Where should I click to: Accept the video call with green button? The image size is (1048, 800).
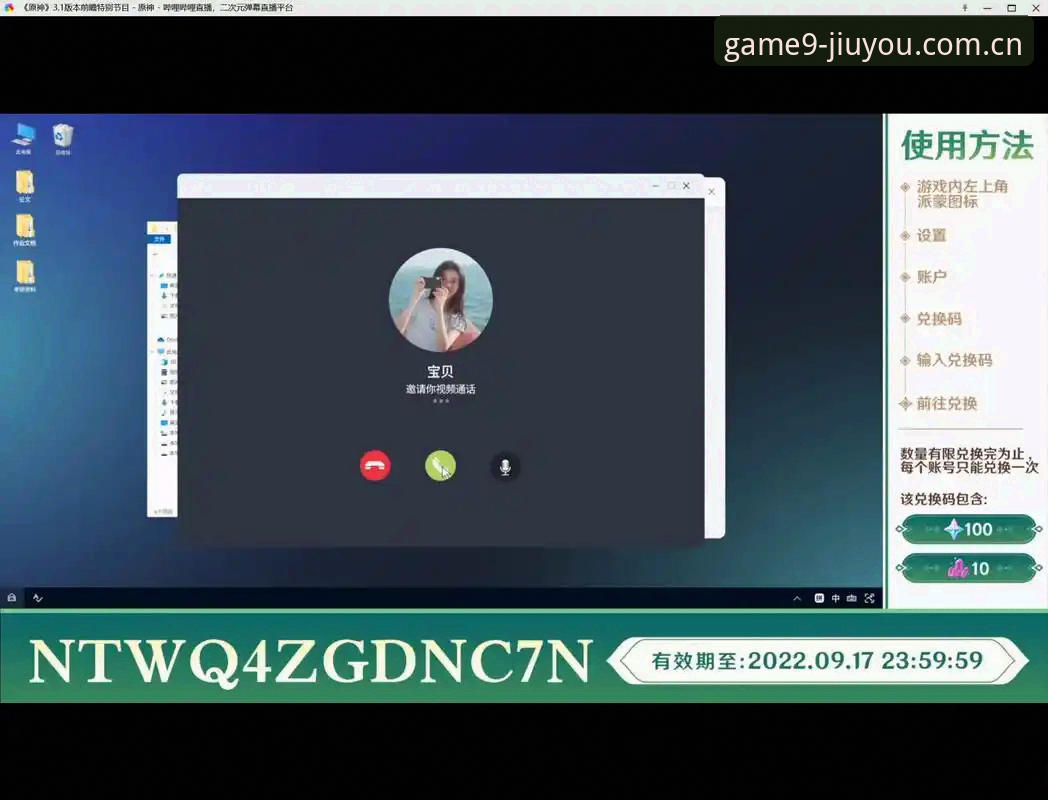click(440, 466)
